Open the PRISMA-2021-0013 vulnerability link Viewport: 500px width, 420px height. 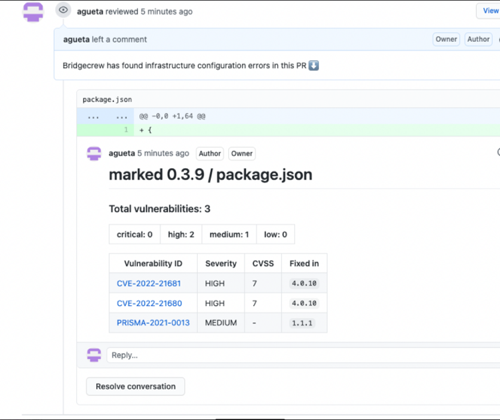(x=153, y=323)
